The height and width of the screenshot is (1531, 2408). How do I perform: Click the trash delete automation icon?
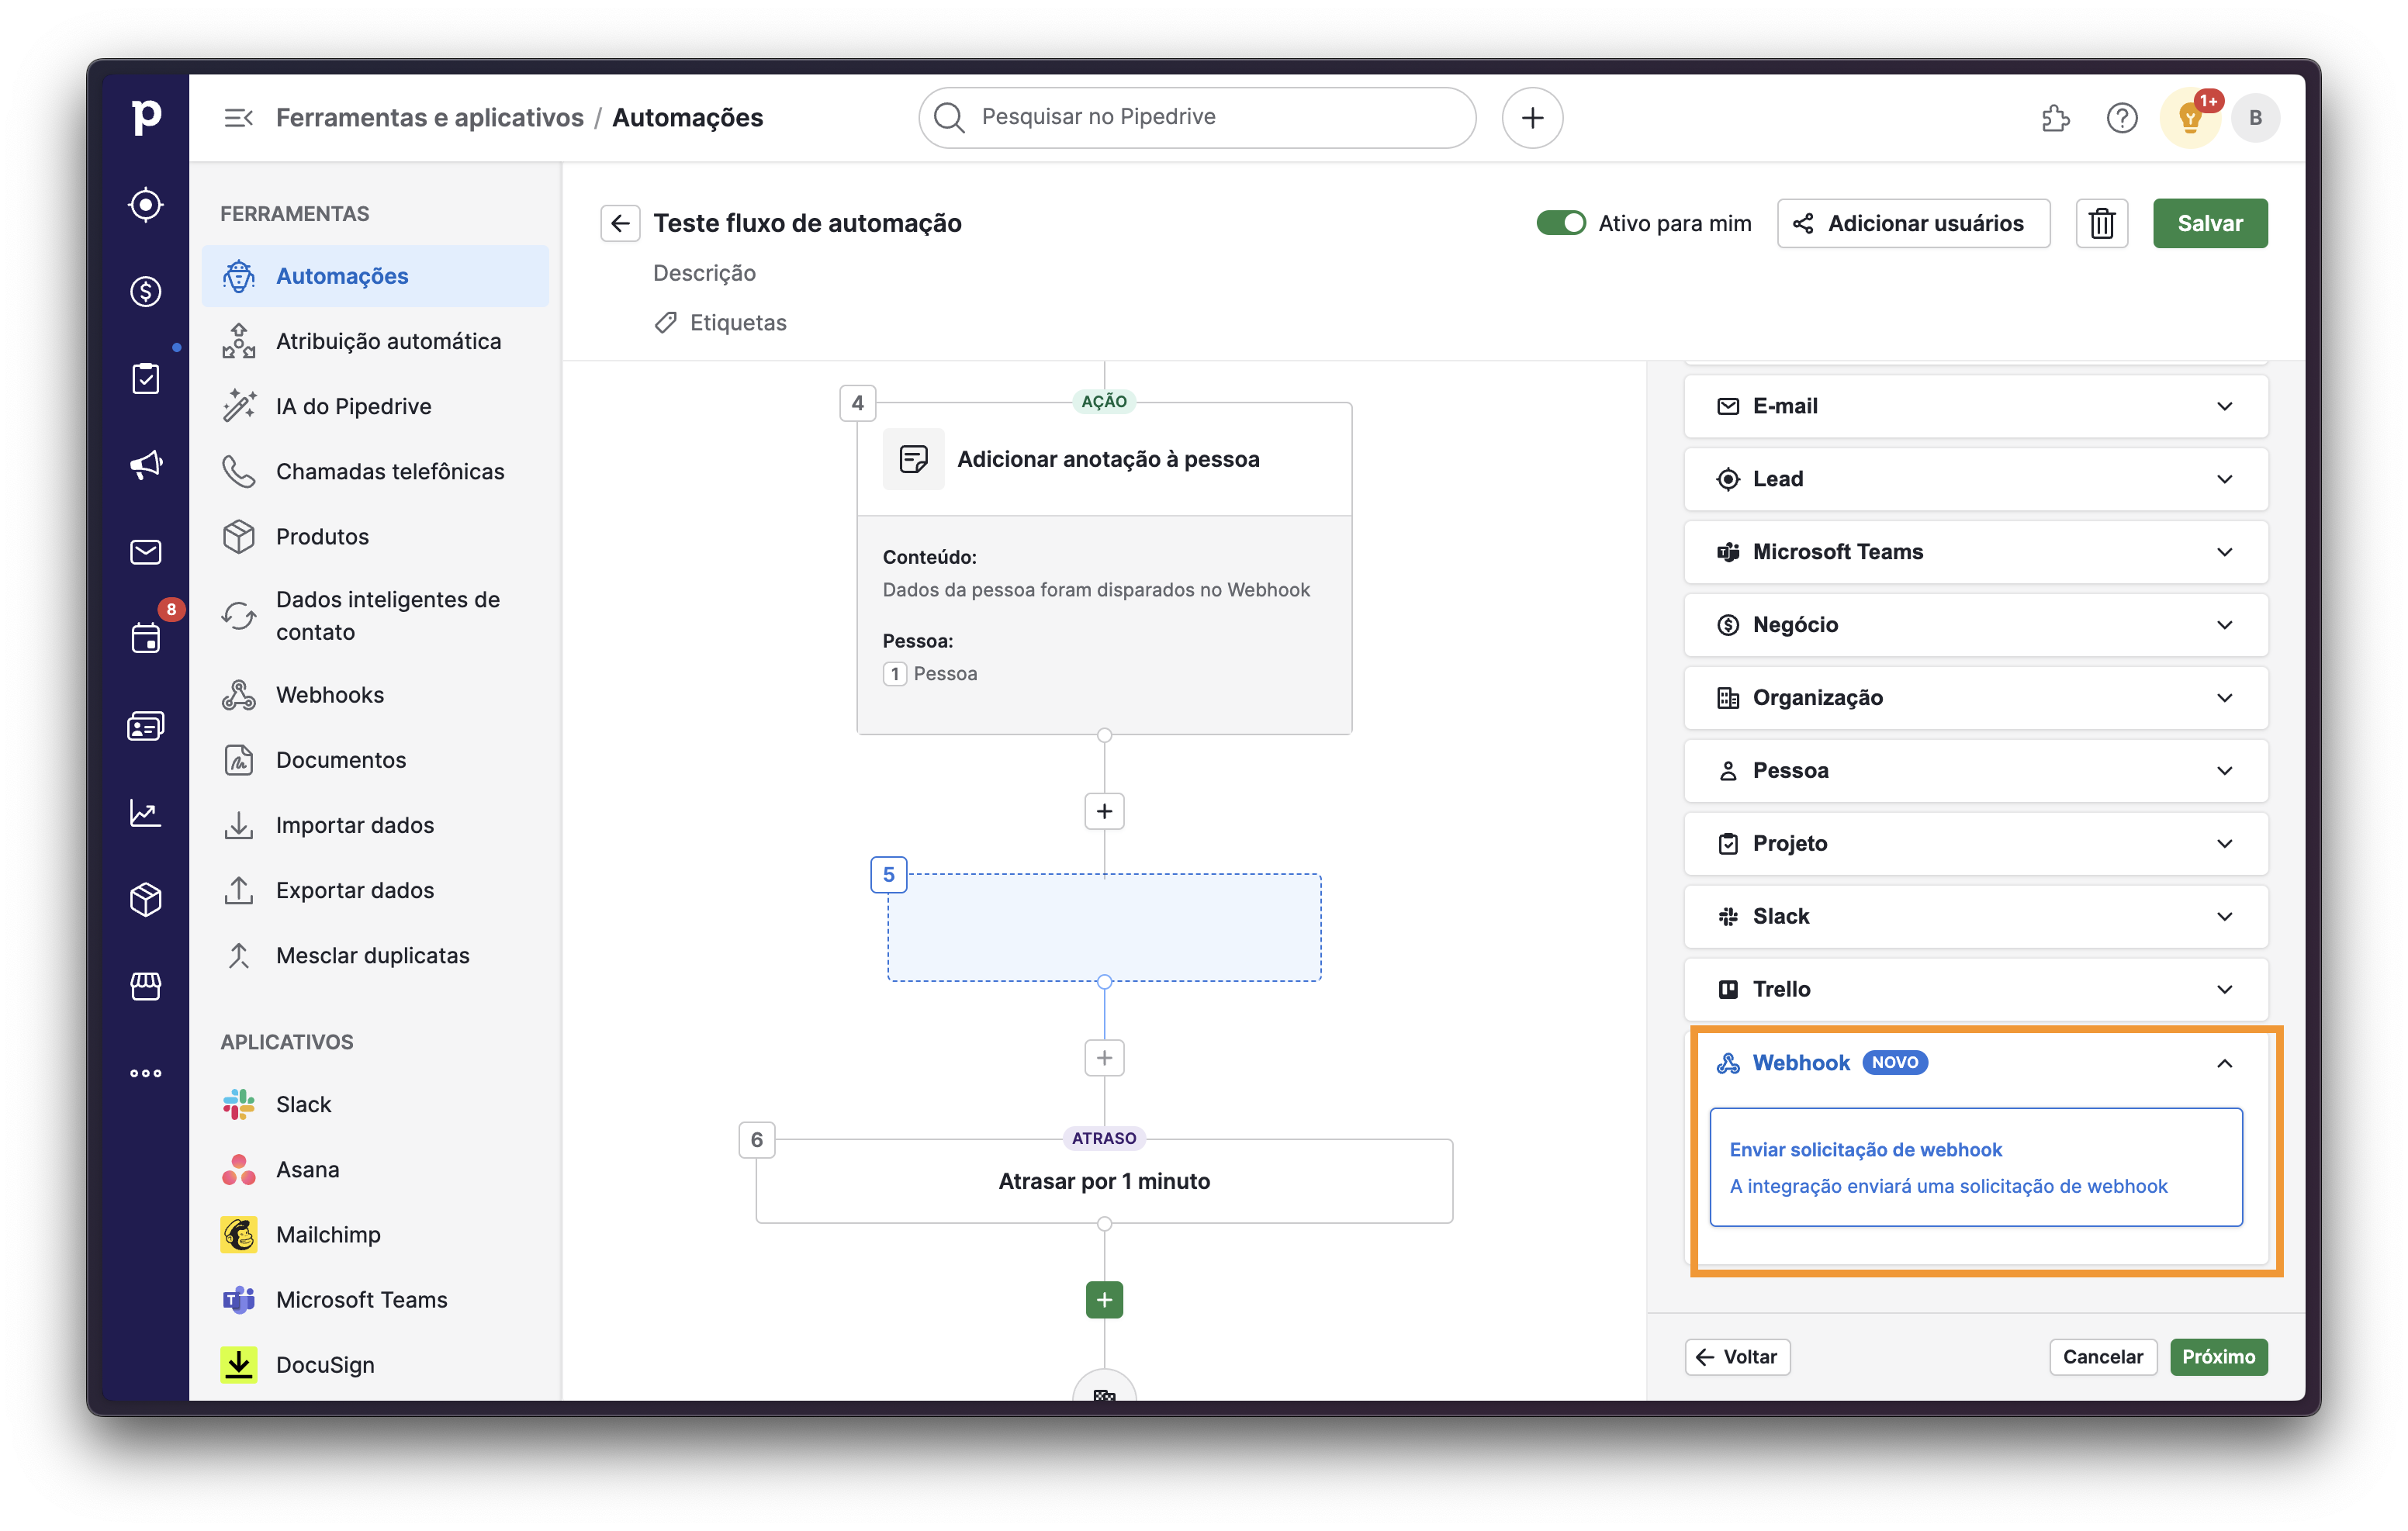pos(2101,223)
